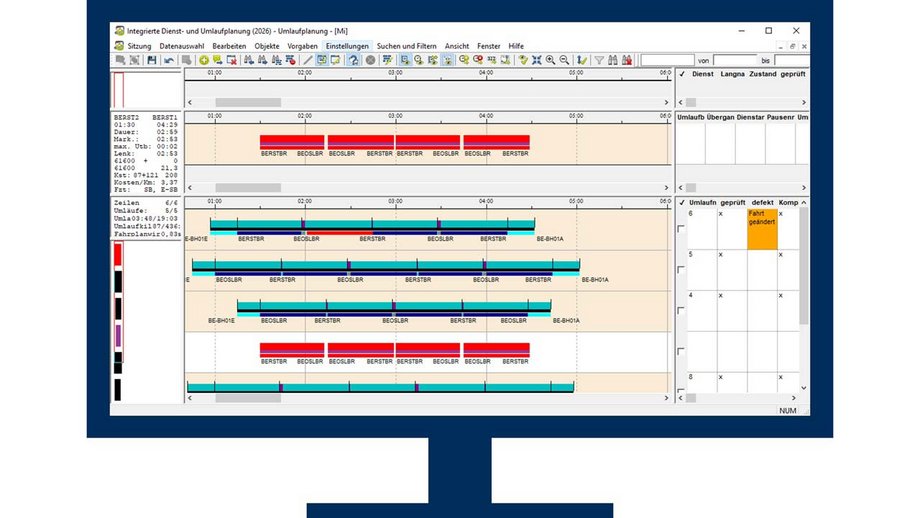
Task: Click the down arrow of Umlauf table scrollbar
Action: [x=804, y=388]
